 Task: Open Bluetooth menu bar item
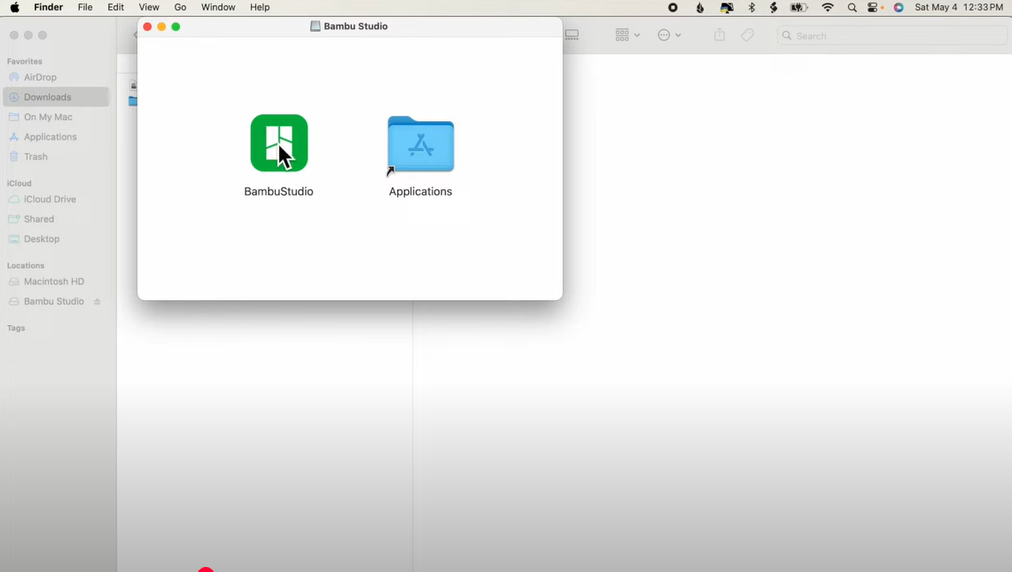(x=751, y=8)
